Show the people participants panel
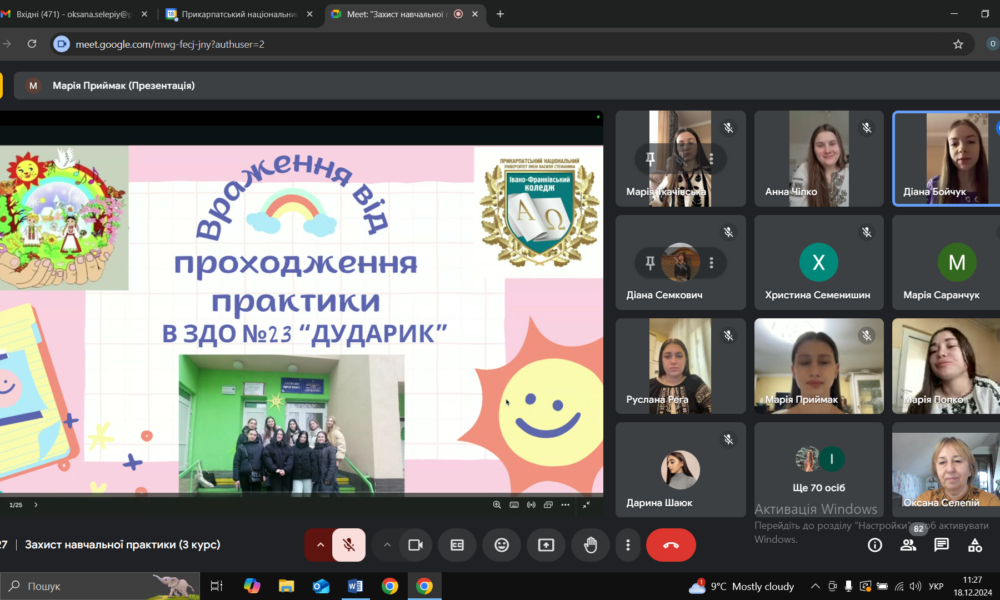This screenshot has height=600, width=1000. [908, 545]
